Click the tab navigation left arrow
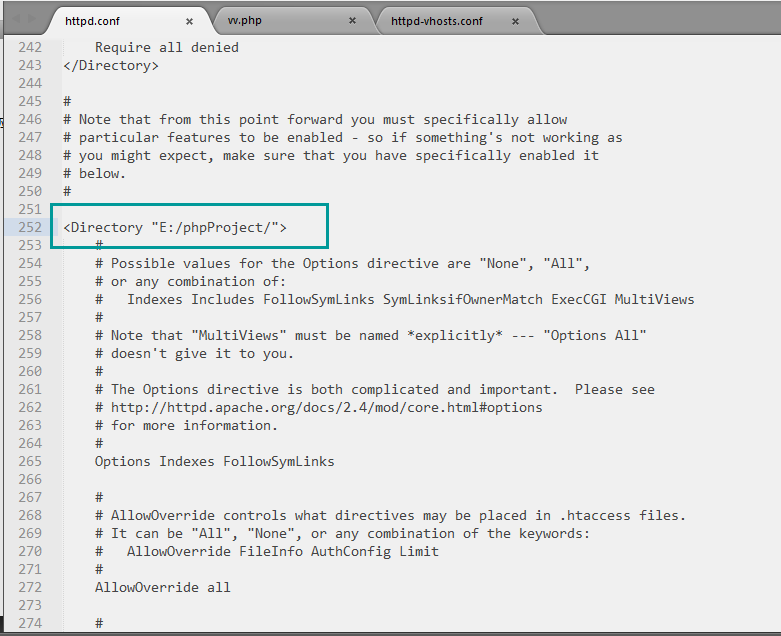The height and width of the screenshot is (636, 781). click(15, 19)
